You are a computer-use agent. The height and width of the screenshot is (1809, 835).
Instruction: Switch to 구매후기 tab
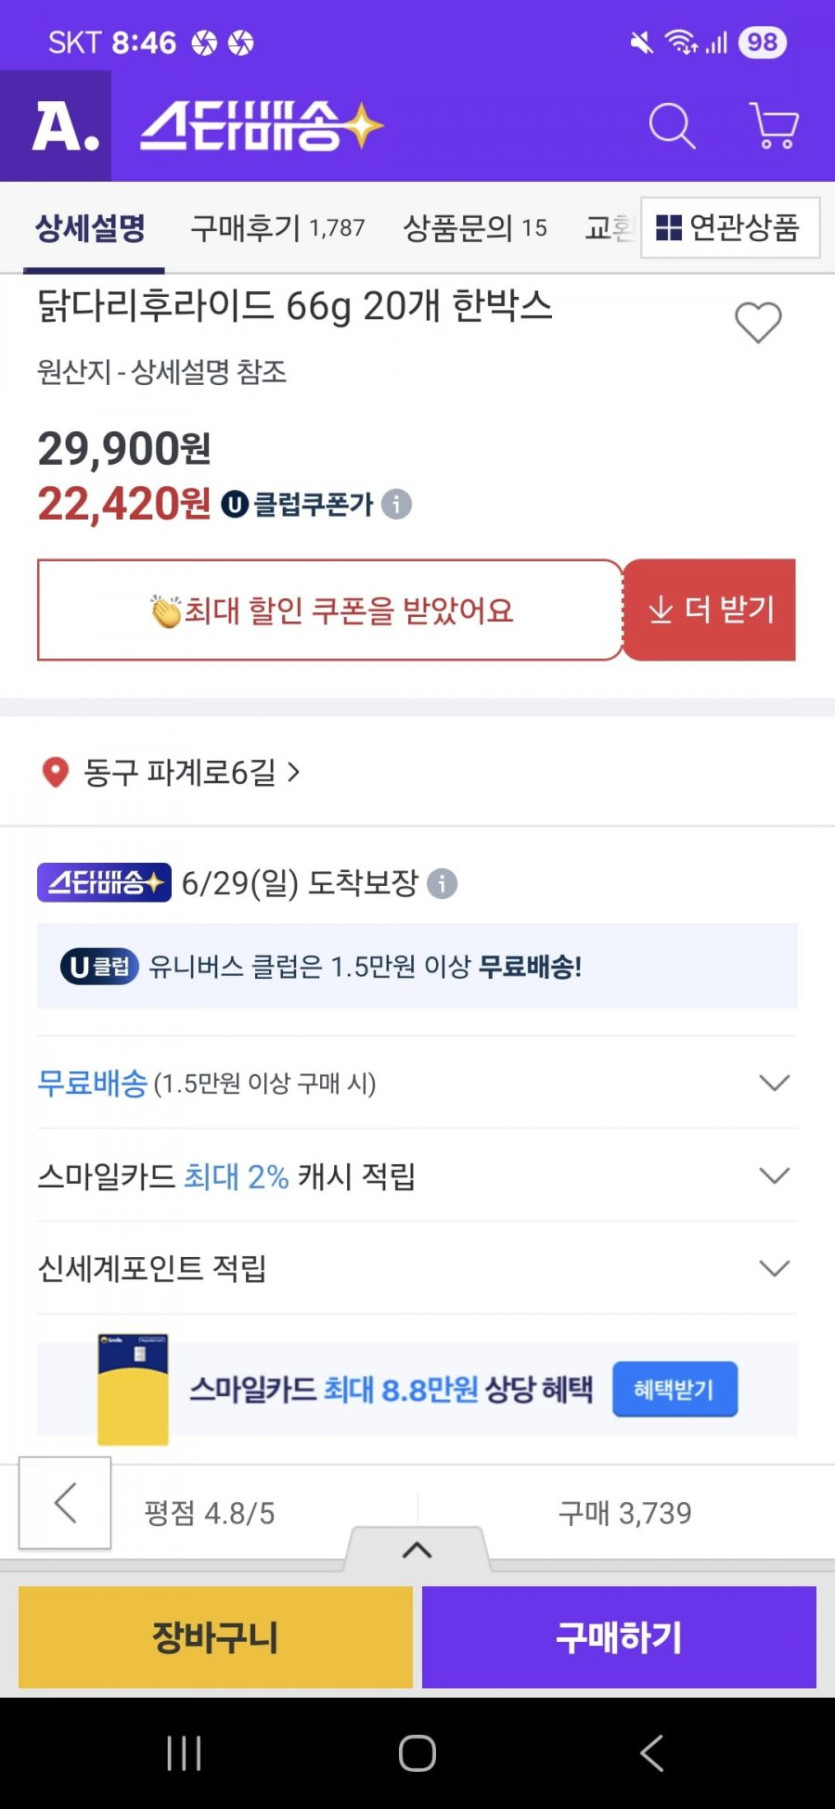[x=277, y=228]
